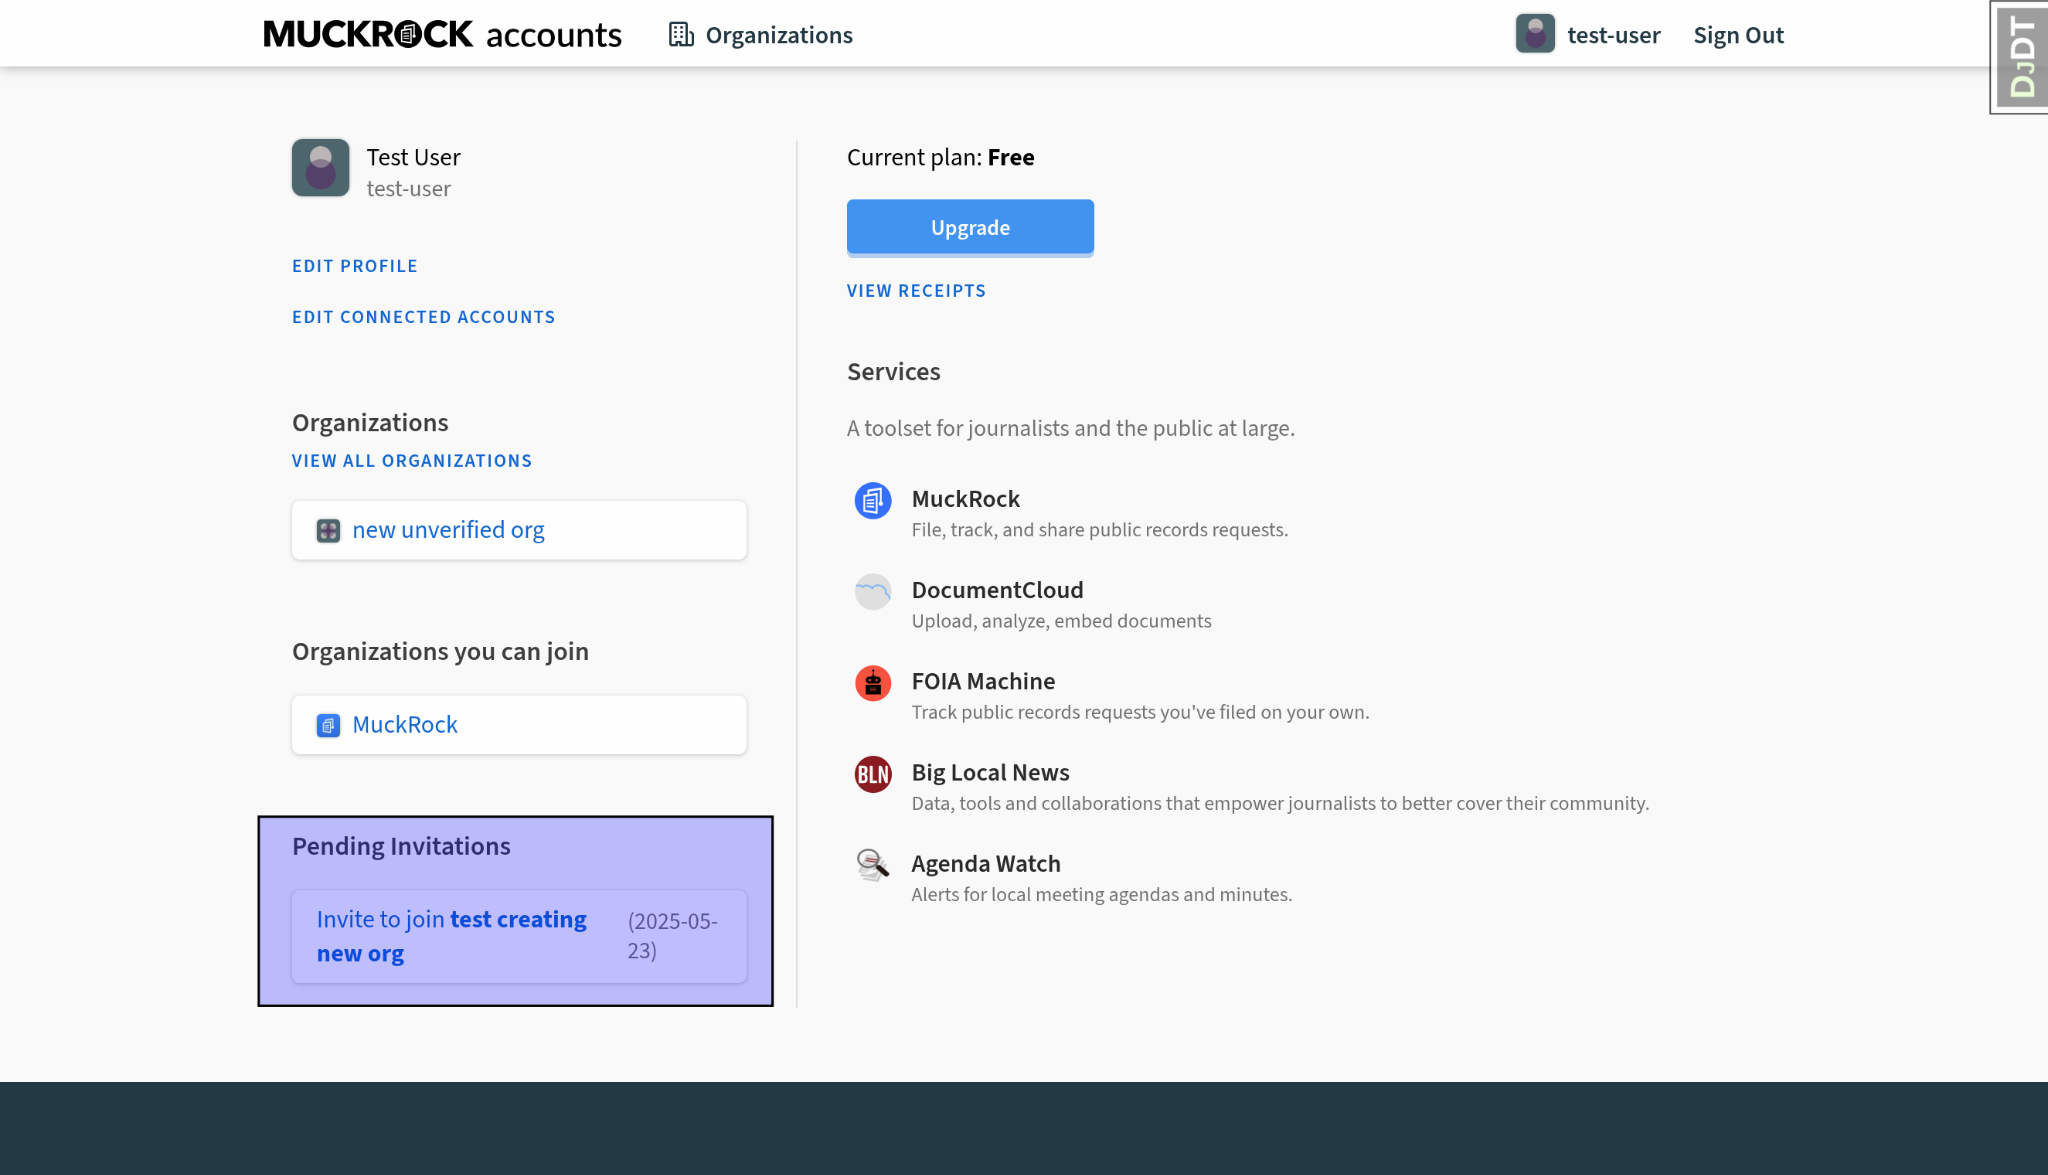The width and height of the screenshot is (2048, 1175).
Task: Open the FOIA Machine service title
Action: 983,681
